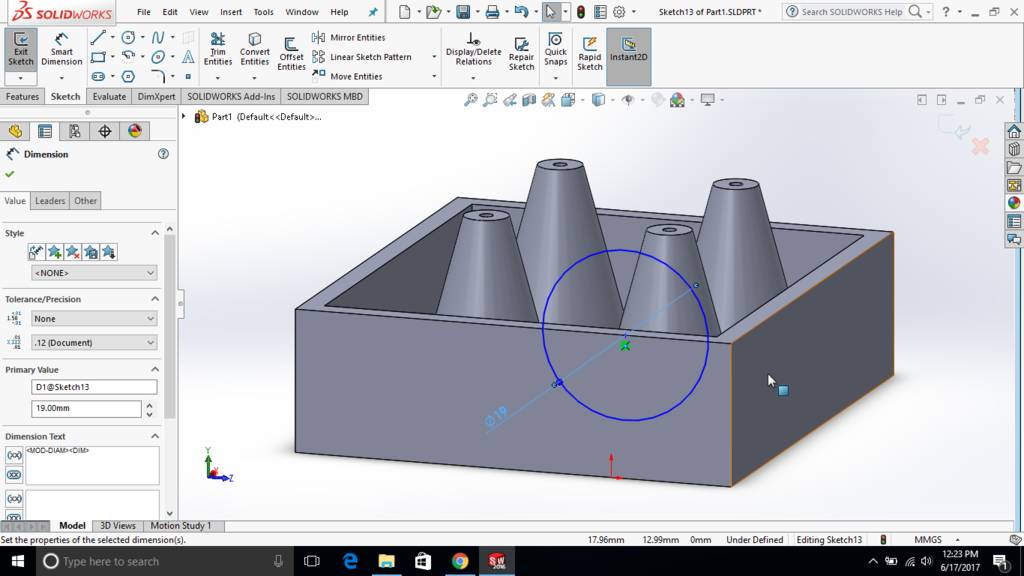Open the .12 (Document) precision dropdown
This screenshot has height=576, width=1024.
pyautogui.click(x=94, y=342)
